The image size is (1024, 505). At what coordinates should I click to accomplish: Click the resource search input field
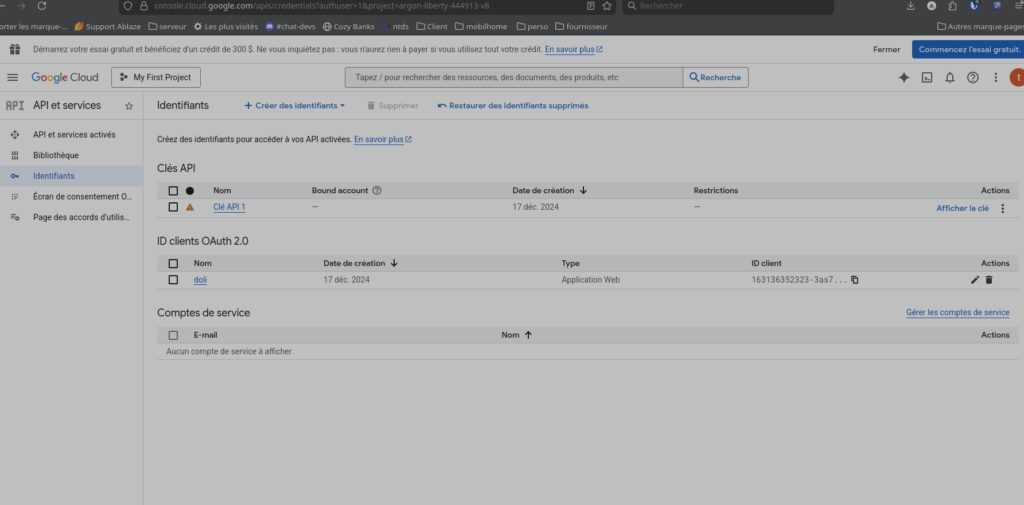513,77
